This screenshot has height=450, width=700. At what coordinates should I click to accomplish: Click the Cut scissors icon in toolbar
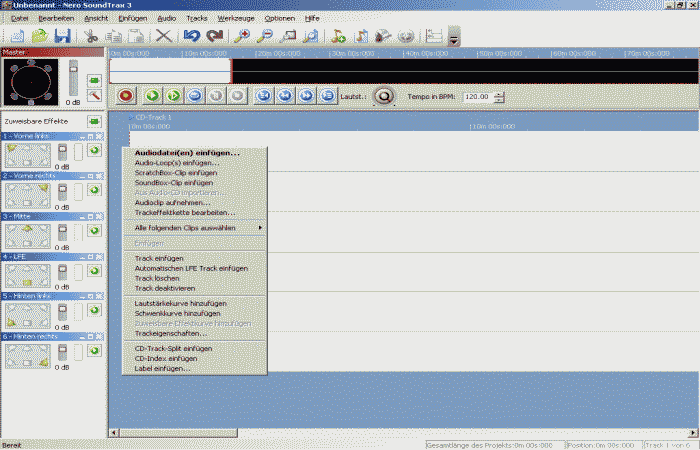91,37
